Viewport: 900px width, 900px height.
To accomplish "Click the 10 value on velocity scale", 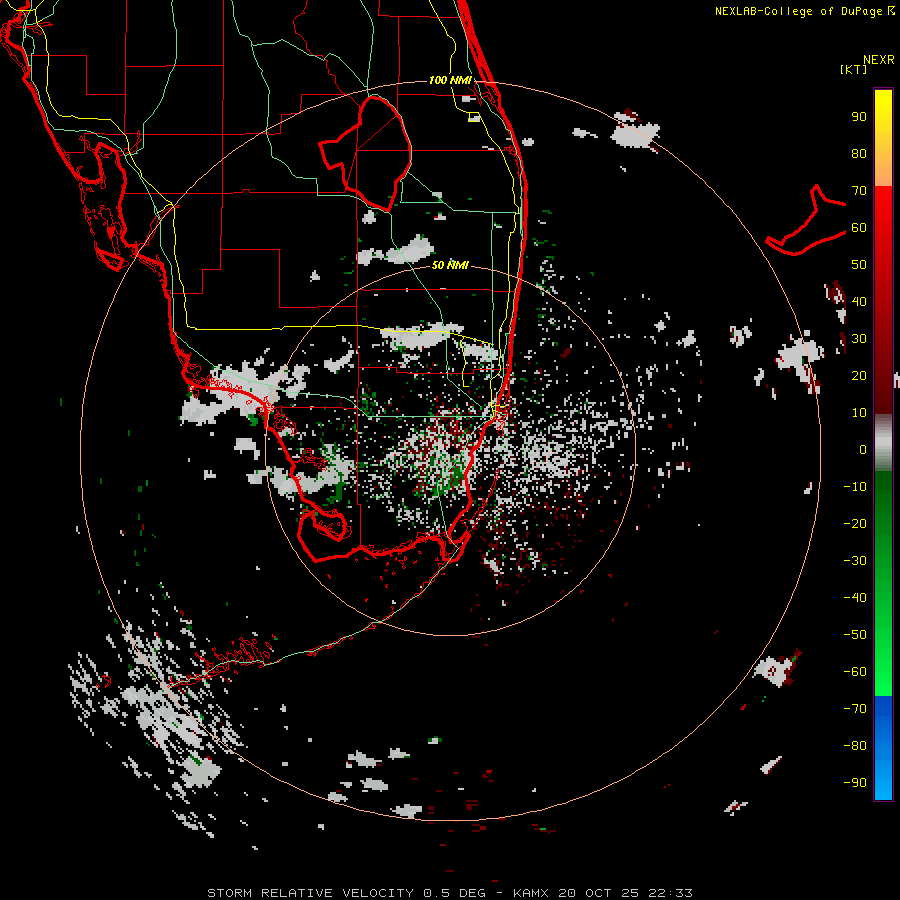I will pos(859,413).
